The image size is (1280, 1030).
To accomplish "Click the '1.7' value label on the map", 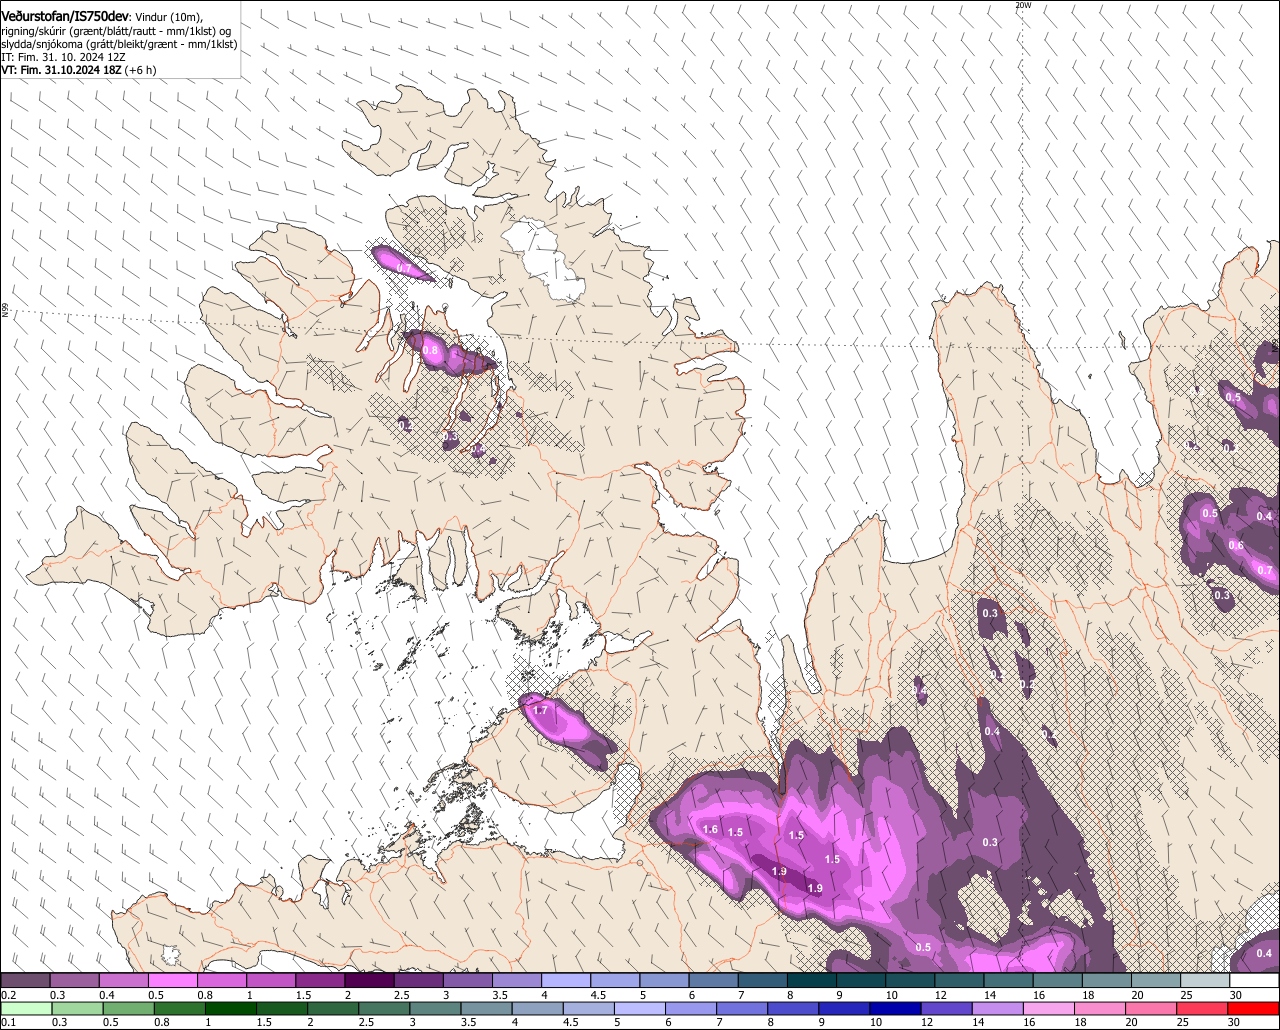I will pyautogui.click(x=541, y=710).
